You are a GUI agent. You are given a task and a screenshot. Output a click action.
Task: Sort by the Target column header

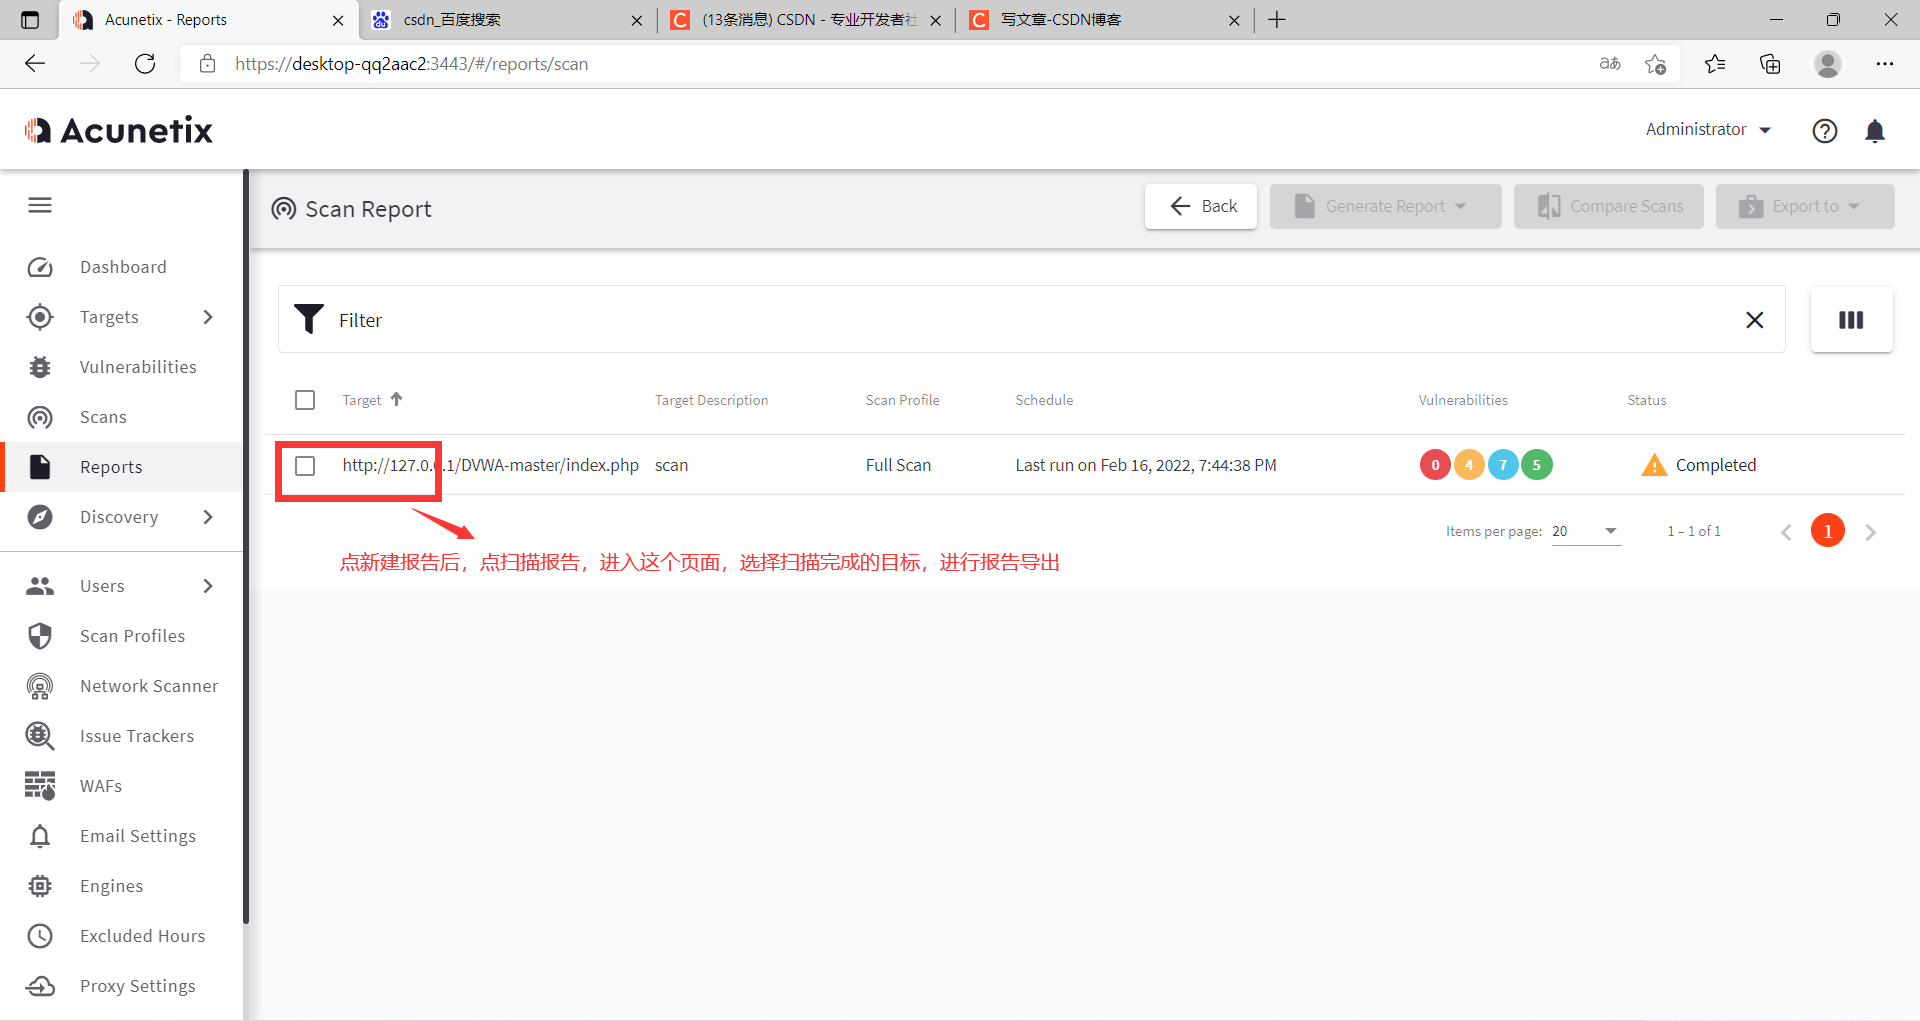[372, 400]
